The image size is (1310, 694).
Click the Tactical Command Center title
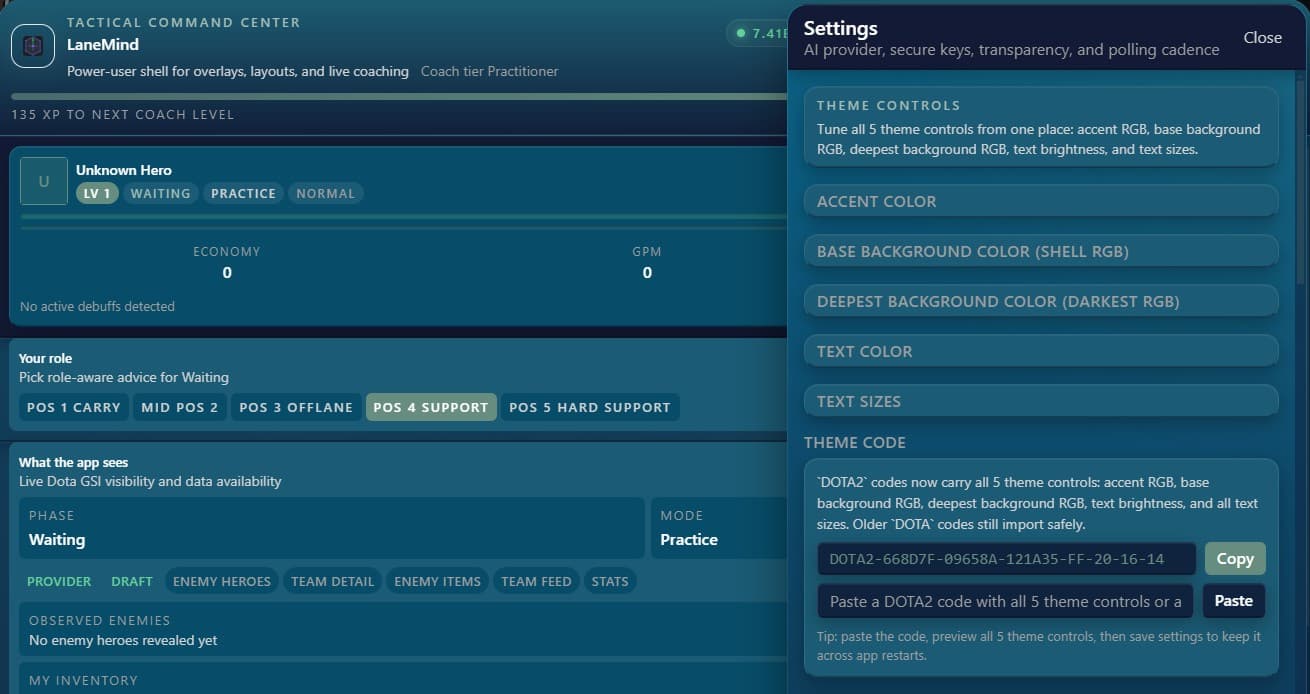point(183,22)
